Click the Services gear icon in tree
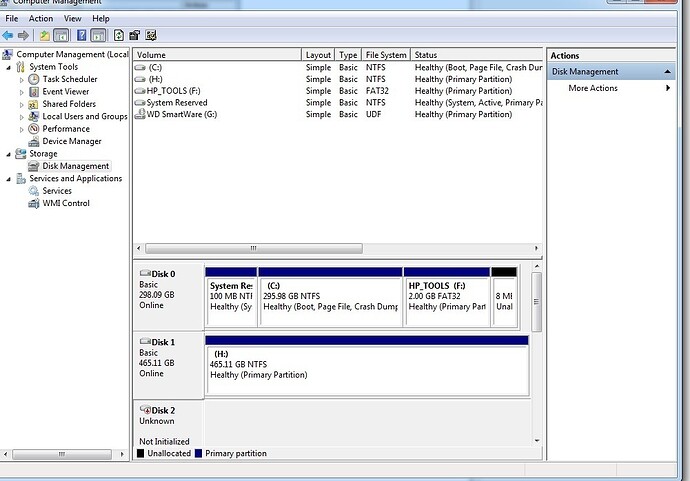 33,191
